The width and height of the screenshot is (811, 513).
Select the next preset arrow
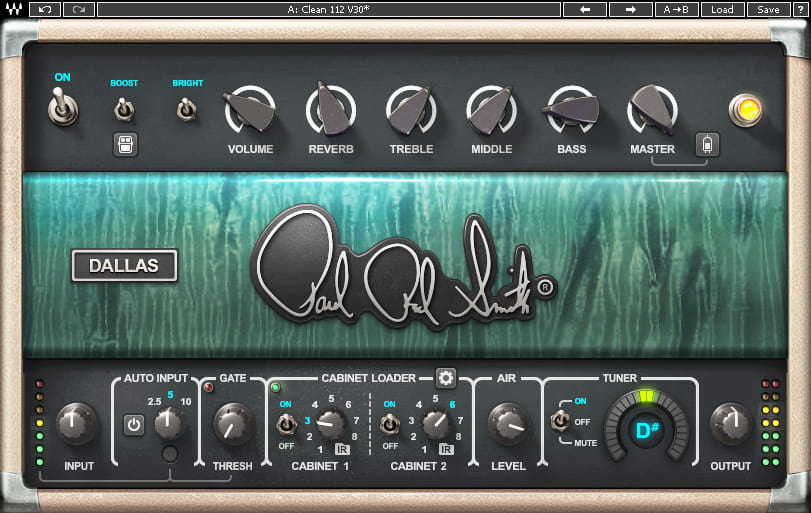(x=631, y=9)
